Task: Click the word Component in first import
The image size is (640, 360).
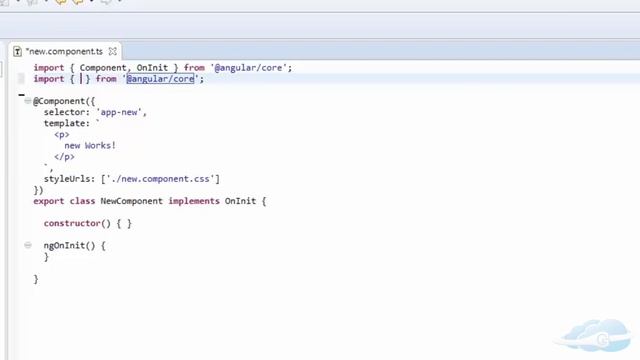Action: pyautogui.click(x=103, y=68)
